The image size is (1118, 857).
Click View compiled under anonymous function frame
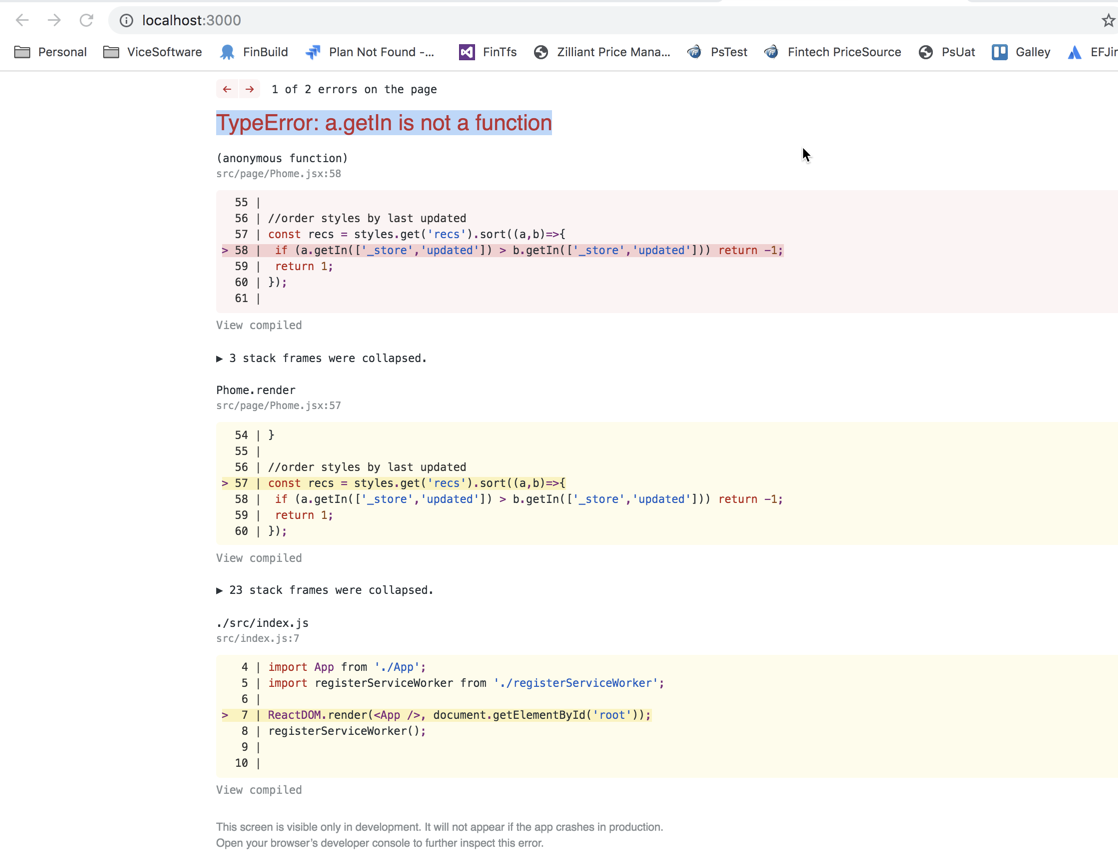259,325
